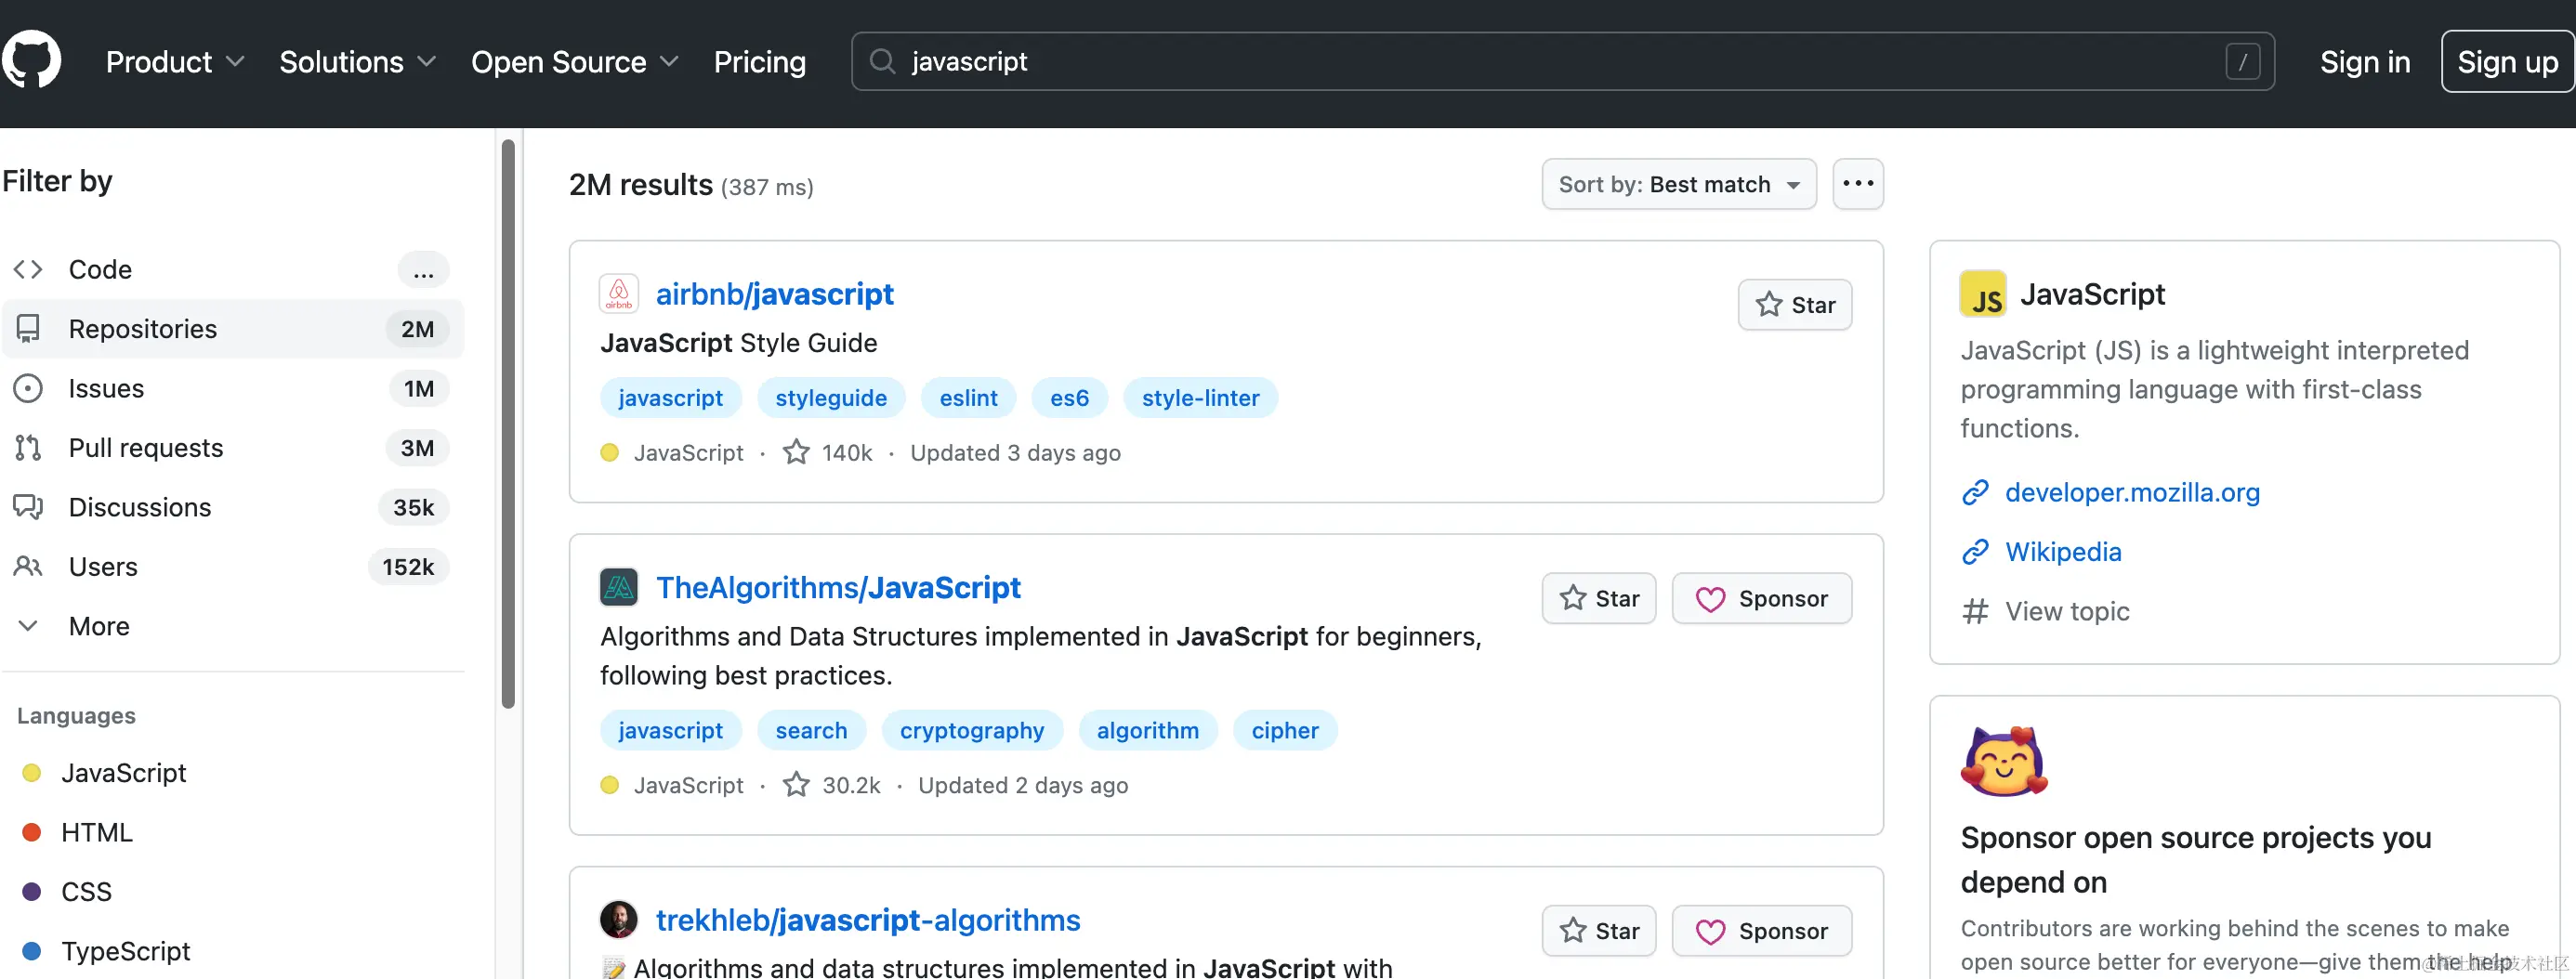This screenshot has width=2576, height=979.
Task: Sponsor TheAlgorithms/JavaScript repository
Action: (1761, 598)
